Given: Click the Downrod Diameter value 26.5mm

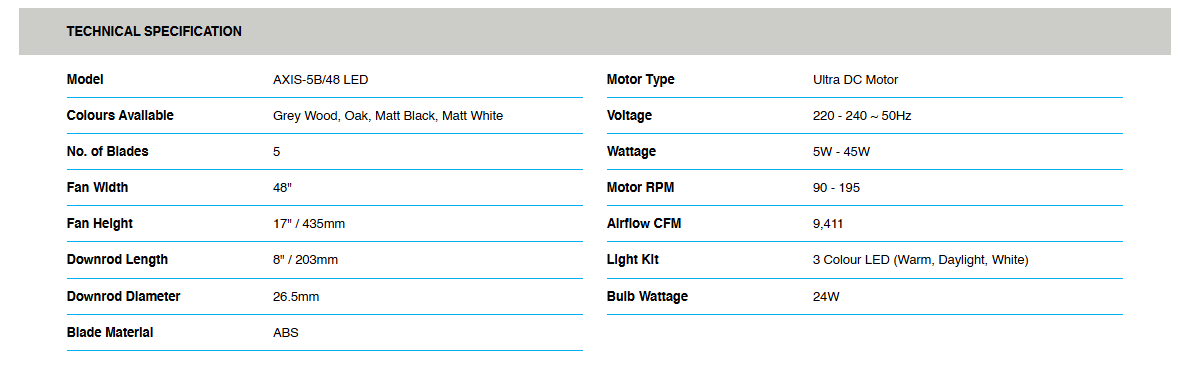Looking at the screenshot, I should [296, 296].
